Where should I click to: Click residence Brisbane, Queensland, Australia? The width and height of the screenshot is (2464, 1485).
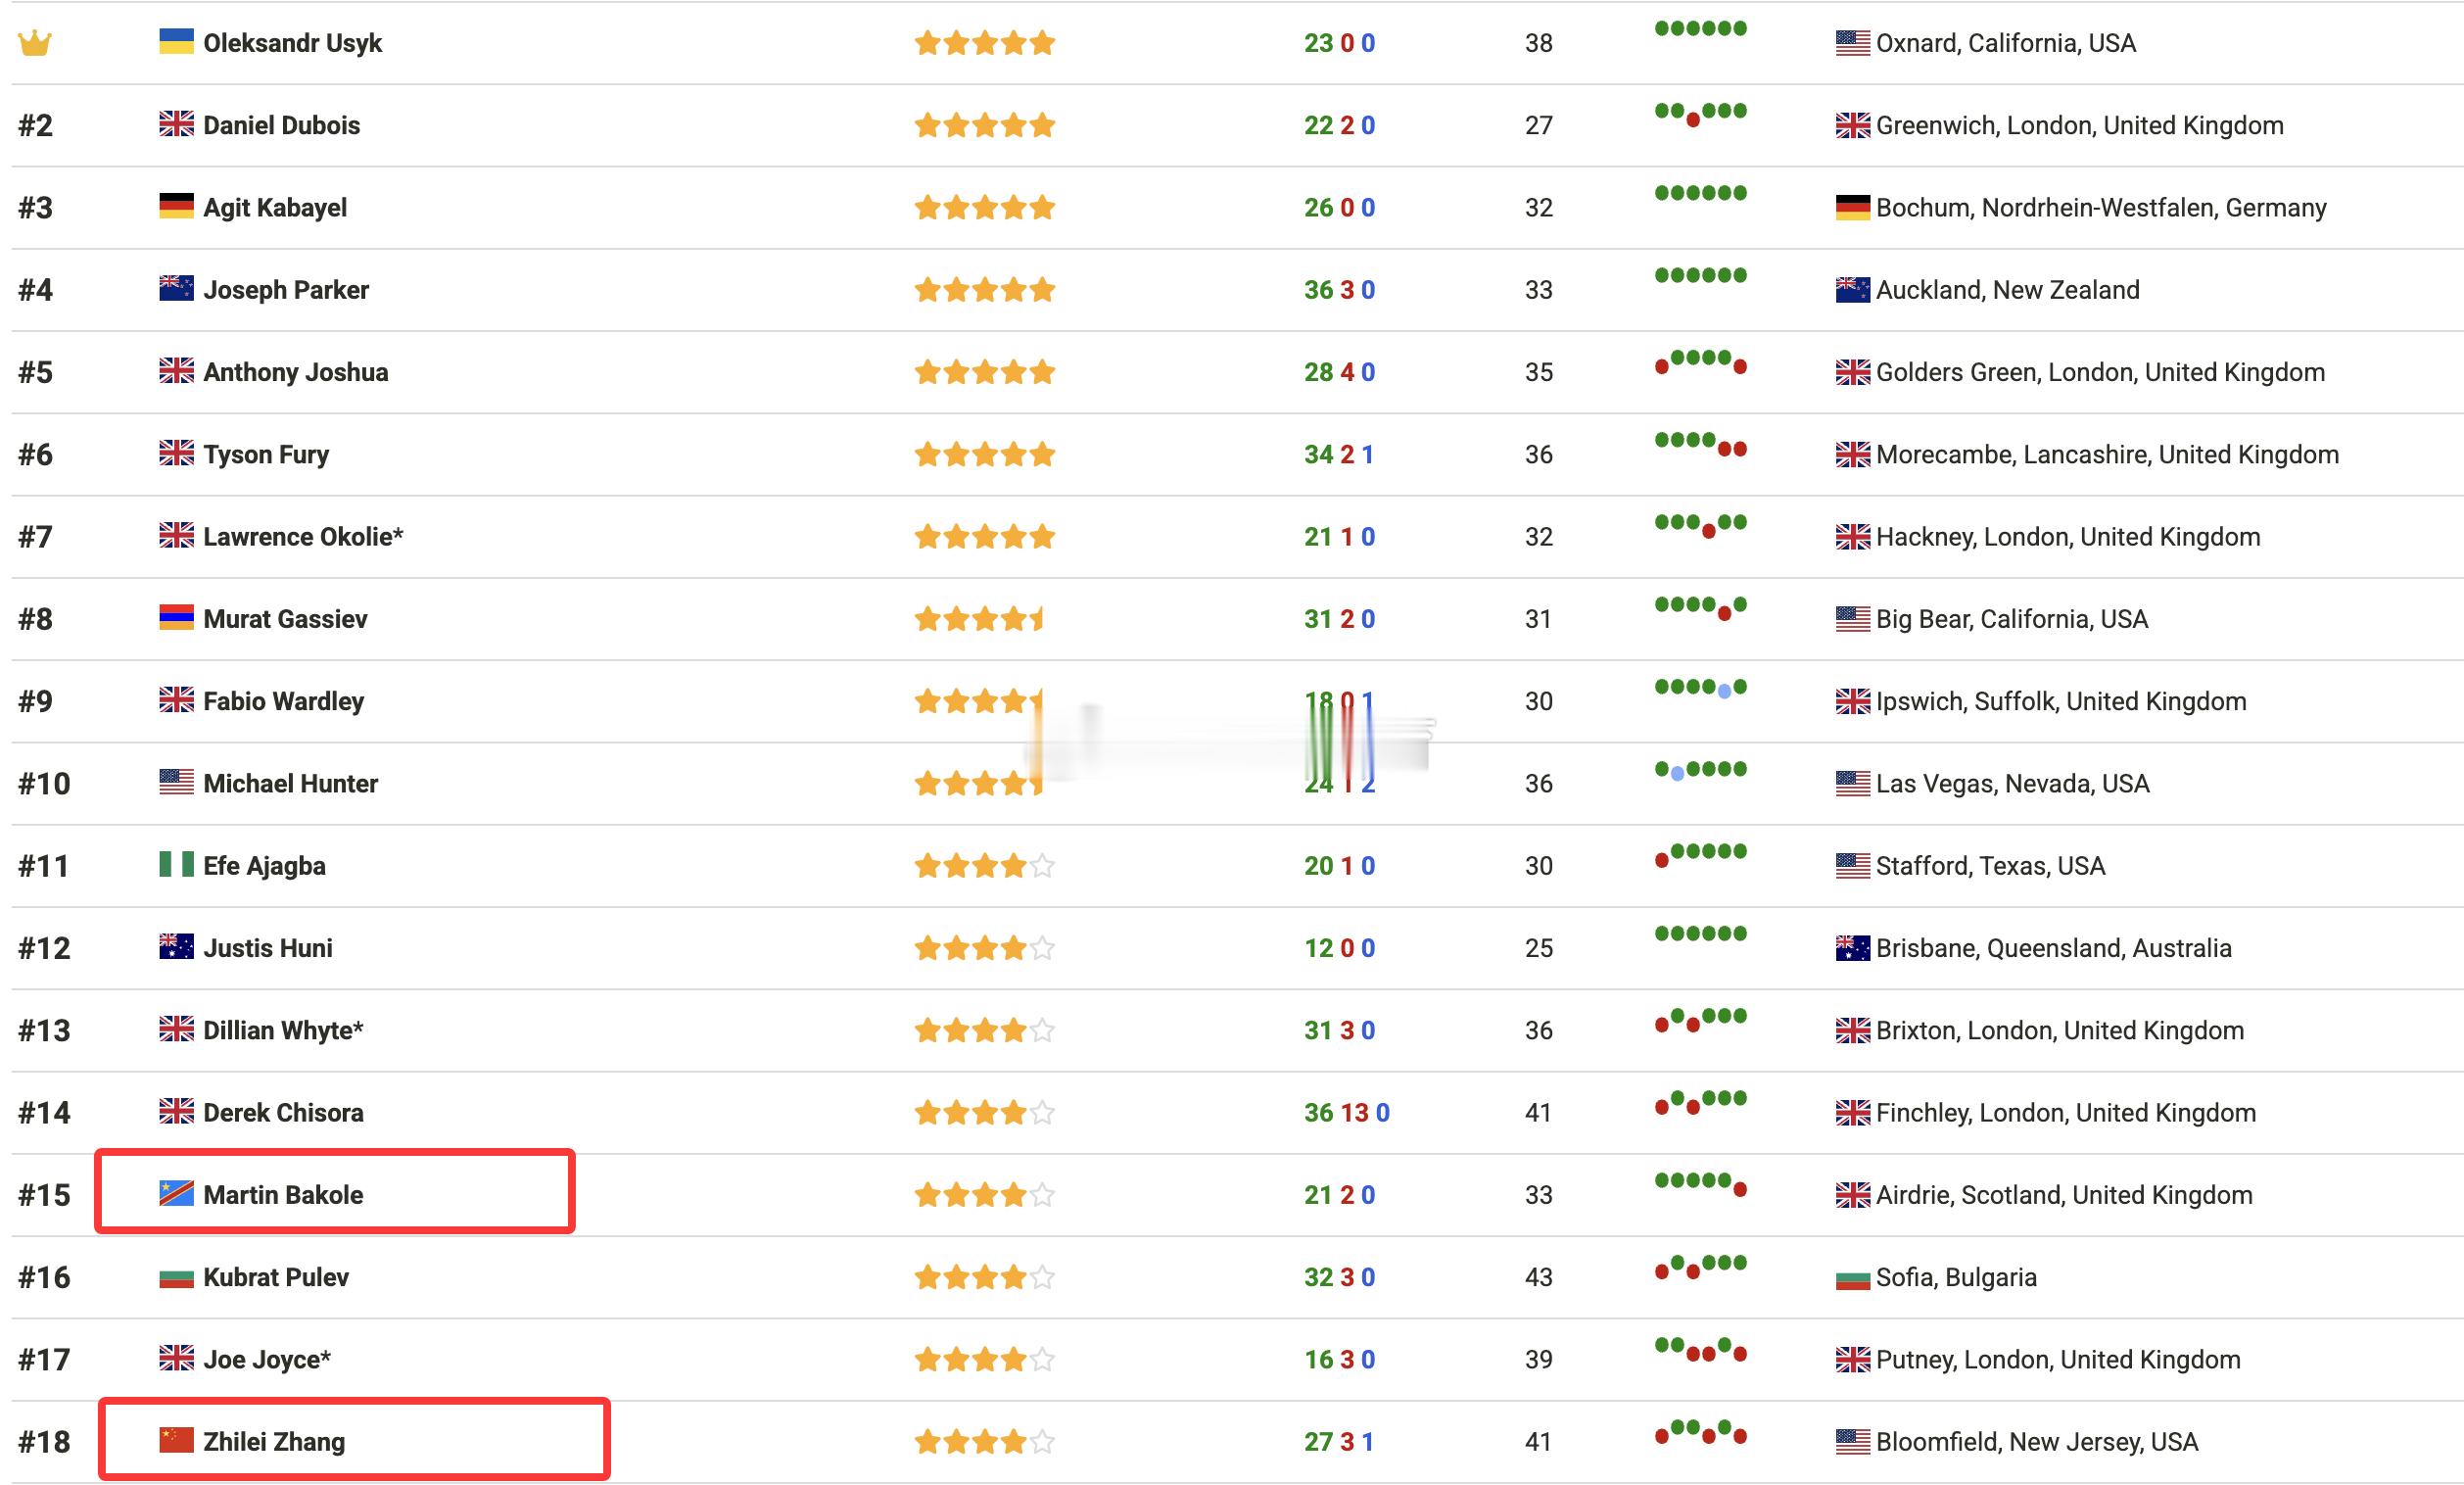point(2053,948)
